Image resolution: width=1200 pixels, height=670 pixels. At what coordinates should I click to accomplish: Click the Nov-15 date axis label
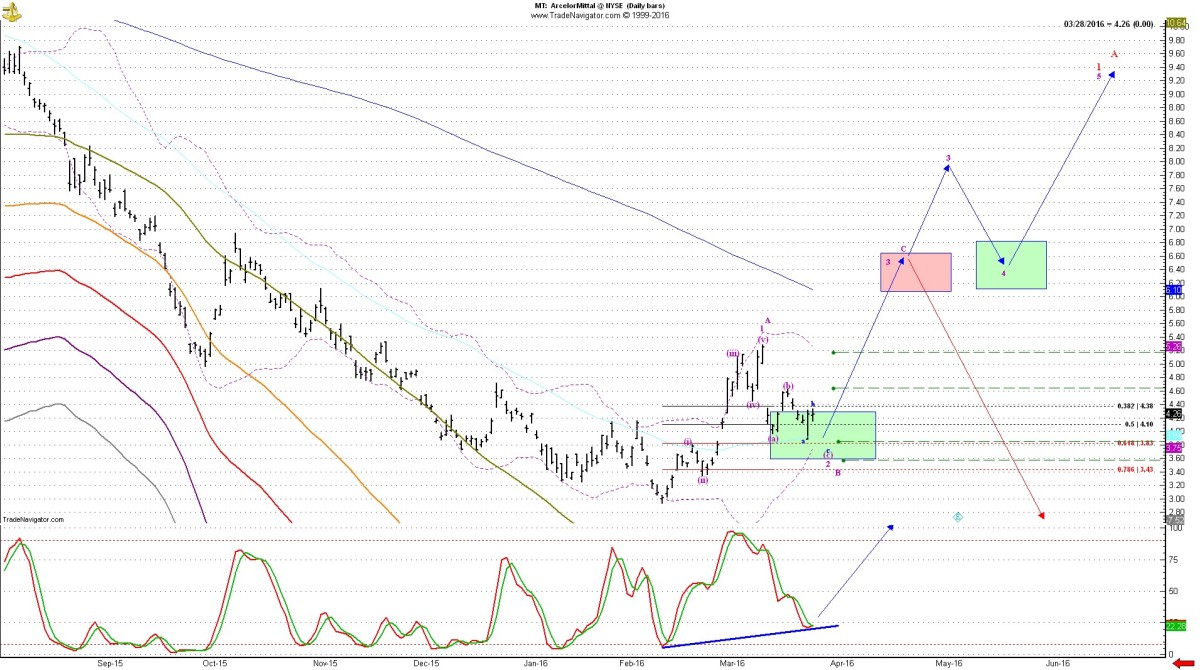[x=325, y=662]
